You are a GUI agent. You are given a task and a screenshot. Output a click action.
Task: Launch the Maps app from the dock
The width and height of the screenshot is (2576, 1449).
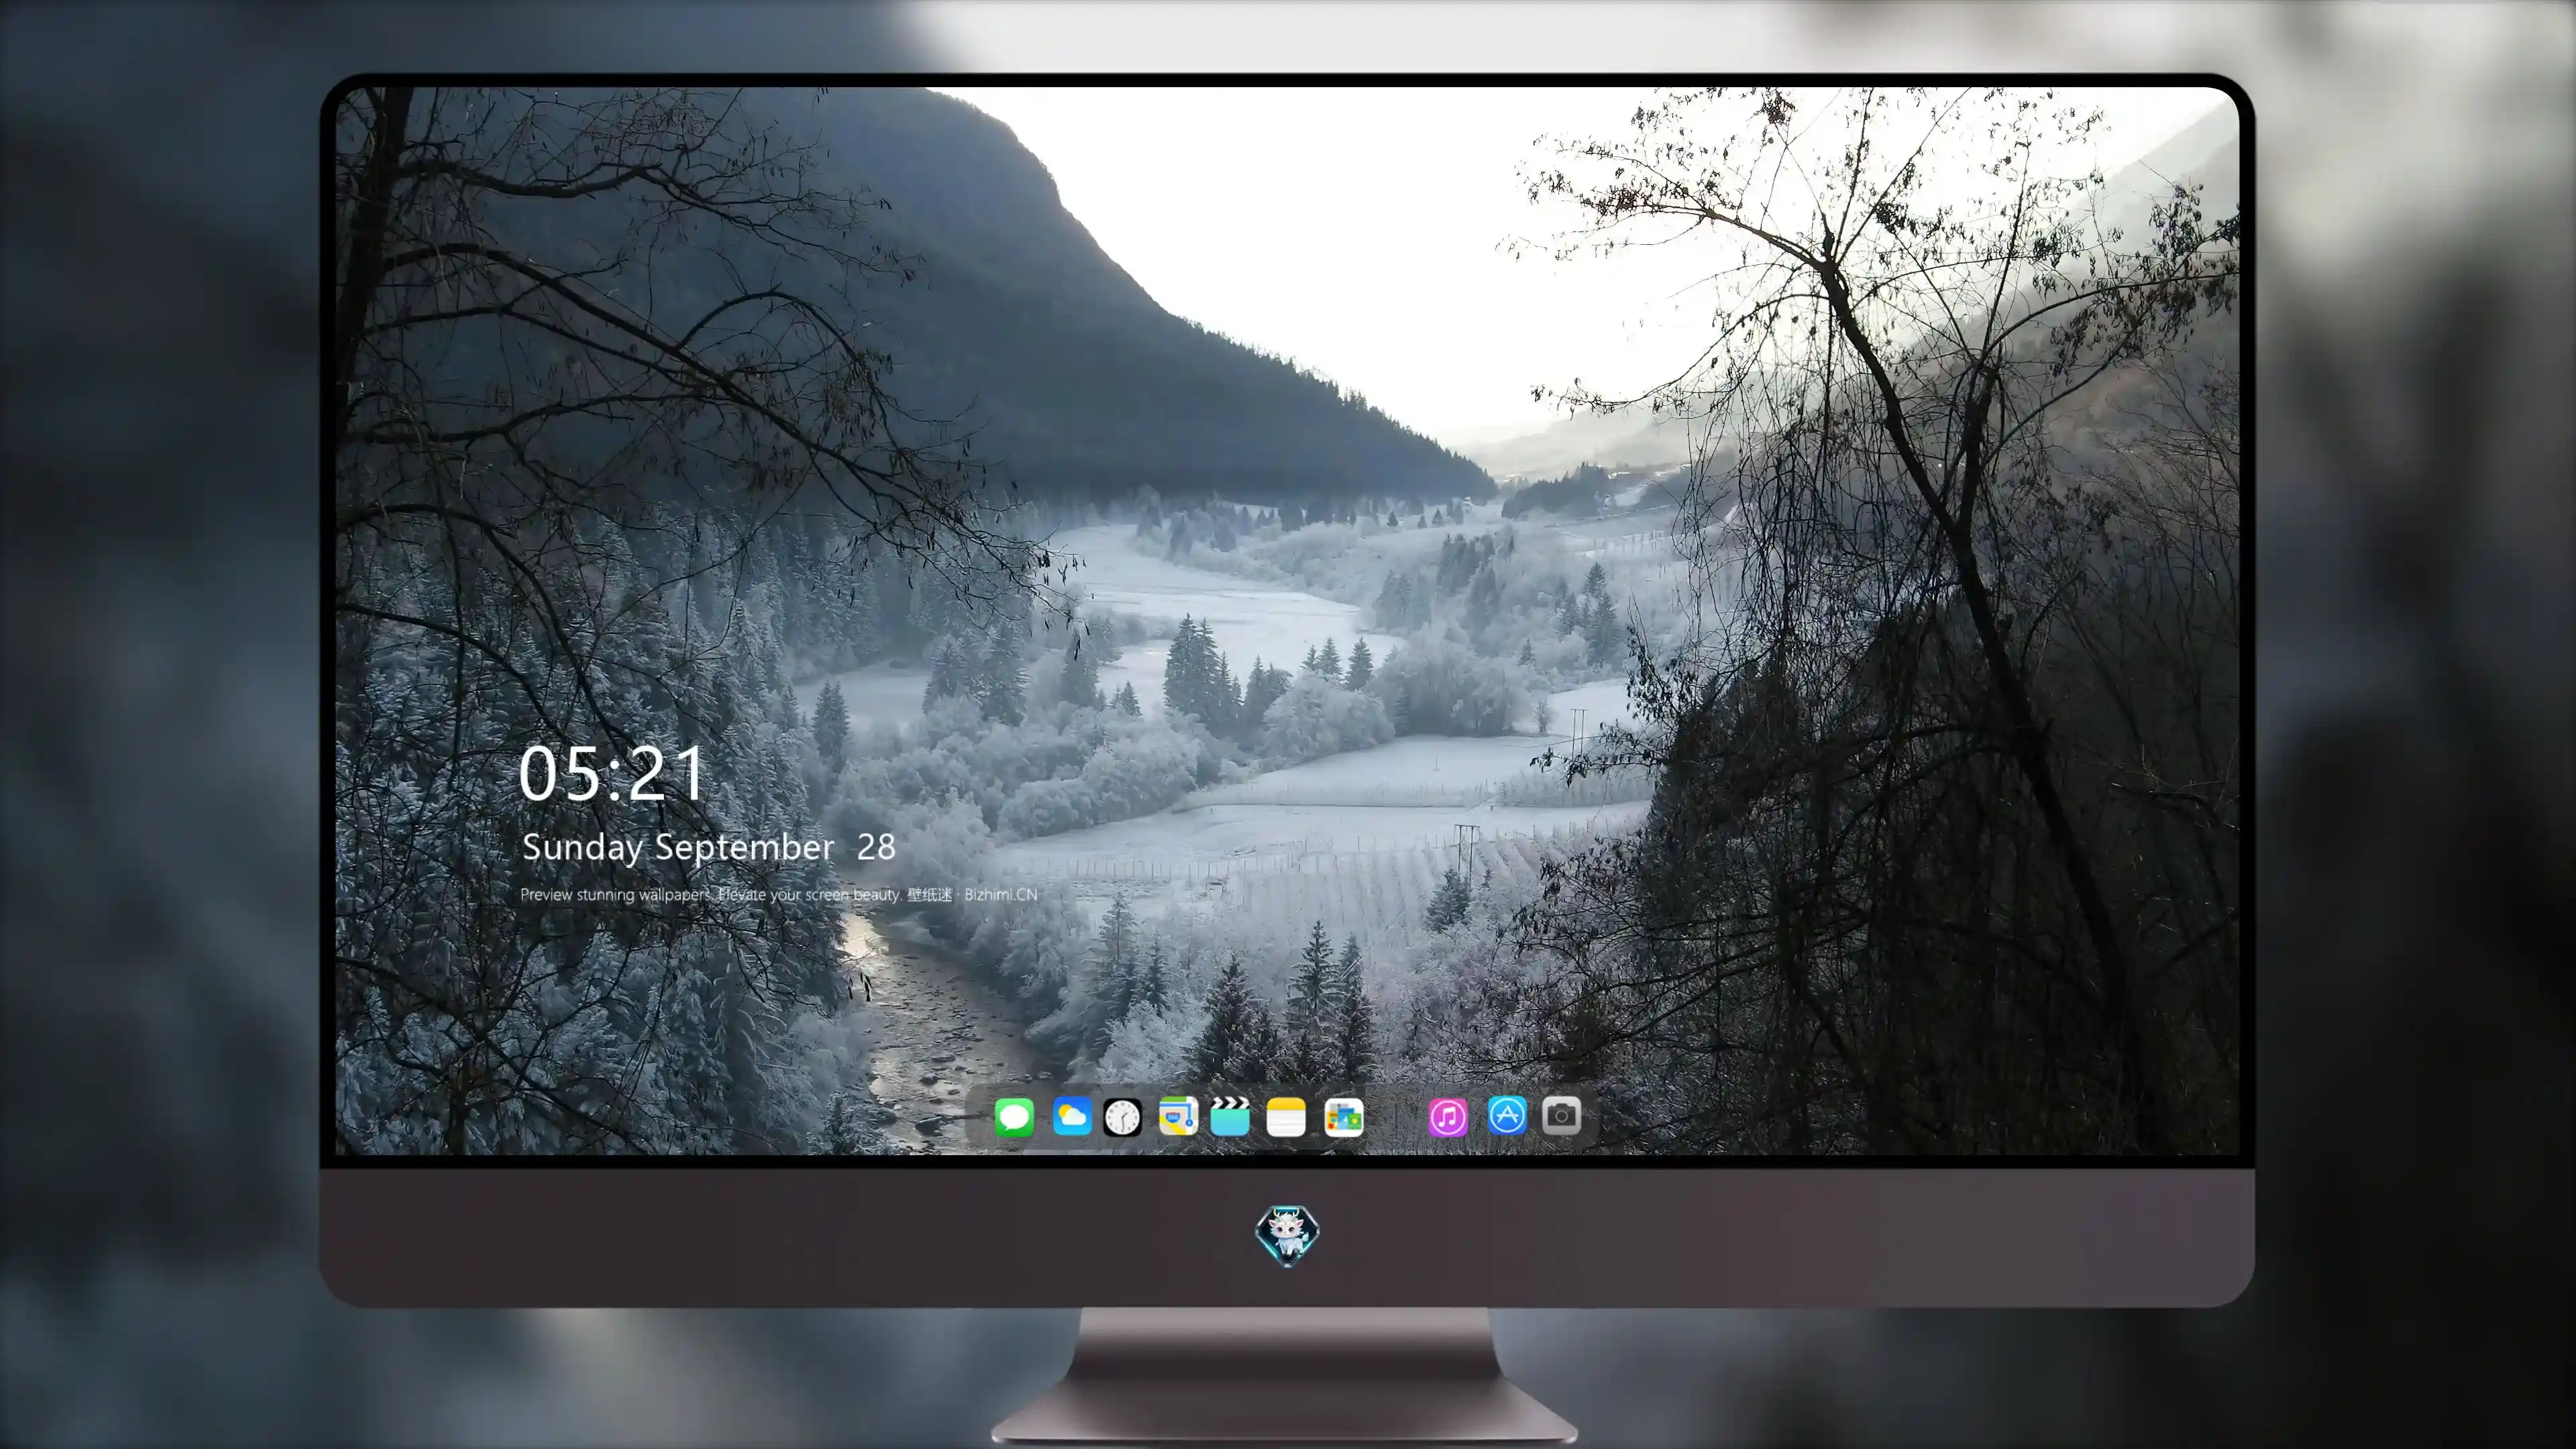click(x=1178, y=1116)
